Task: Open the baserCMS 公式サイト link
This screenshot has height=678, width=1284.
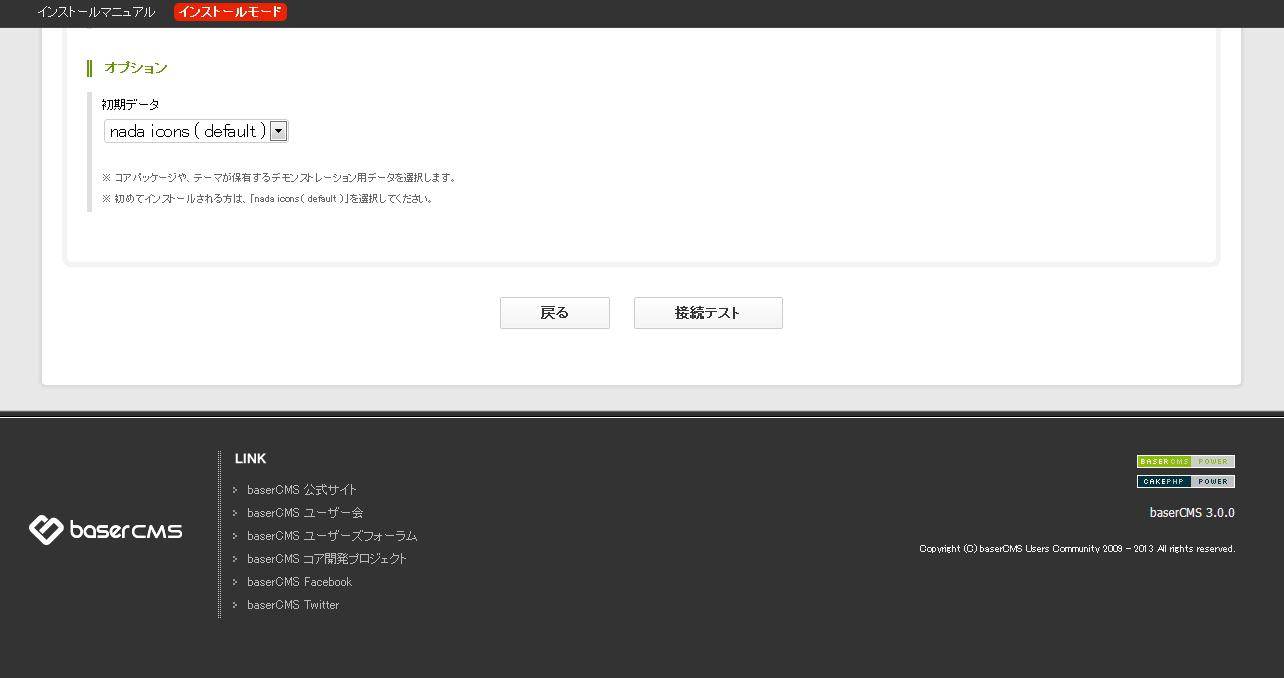Action: (x=302, y=490)
